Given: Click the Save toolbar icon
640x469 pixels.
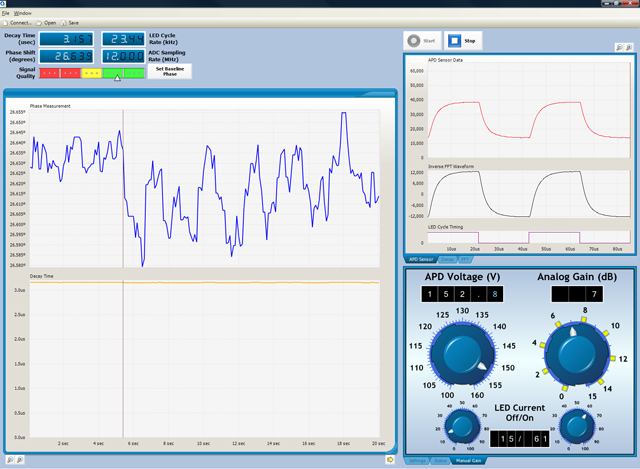Looking at the screenshot, I should point(62,21).
